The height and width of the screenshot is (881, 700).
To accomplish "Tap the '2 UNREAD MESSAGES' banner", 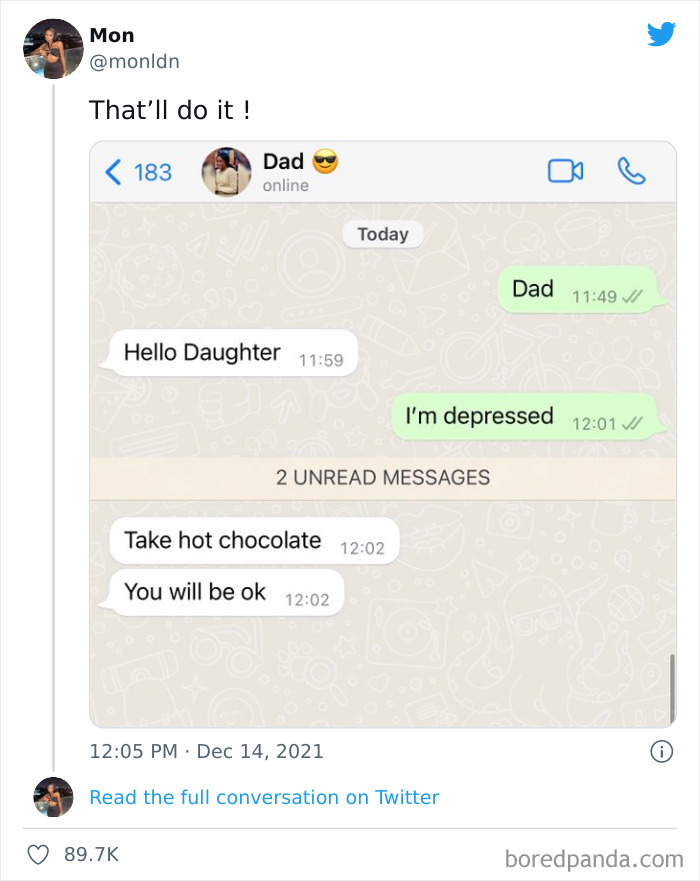I will (382, 477).
